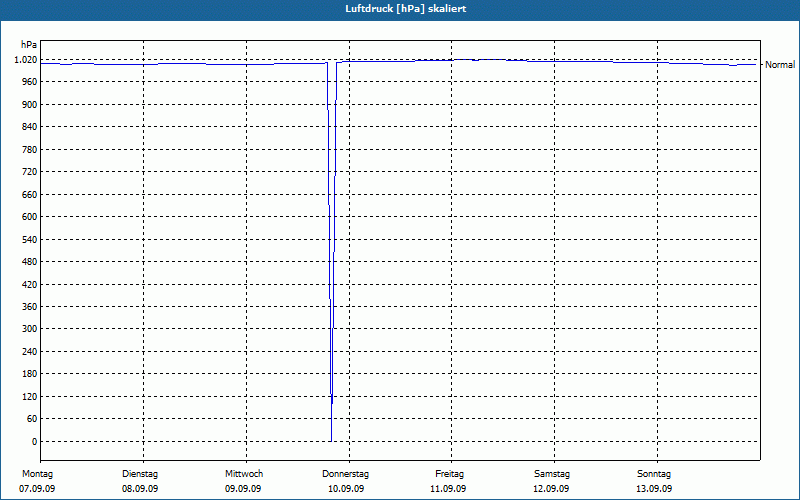The height and width of the screenshot is (500, 800).
Task: Select the 120 axis value
Action: coord(30,396)
